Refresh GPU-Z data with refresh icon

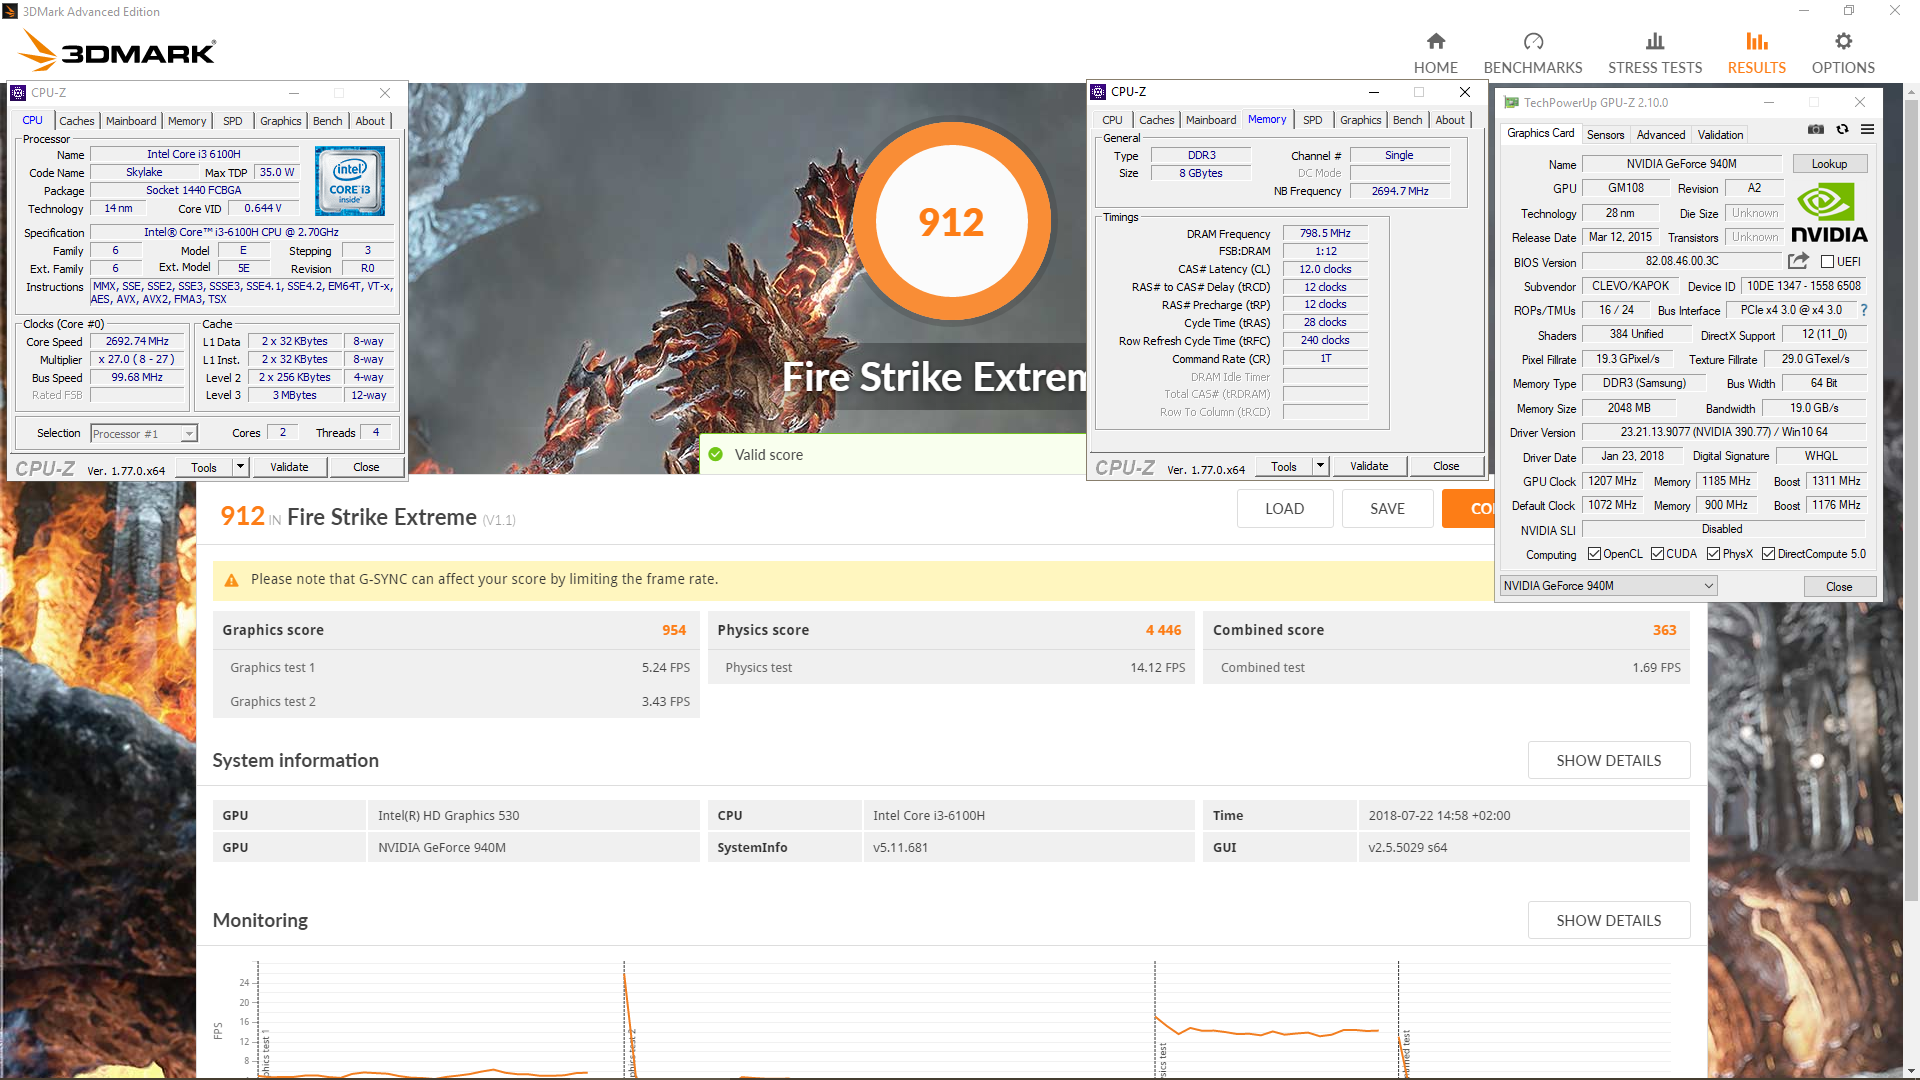pyautogui.click(x=1842, y=129)
